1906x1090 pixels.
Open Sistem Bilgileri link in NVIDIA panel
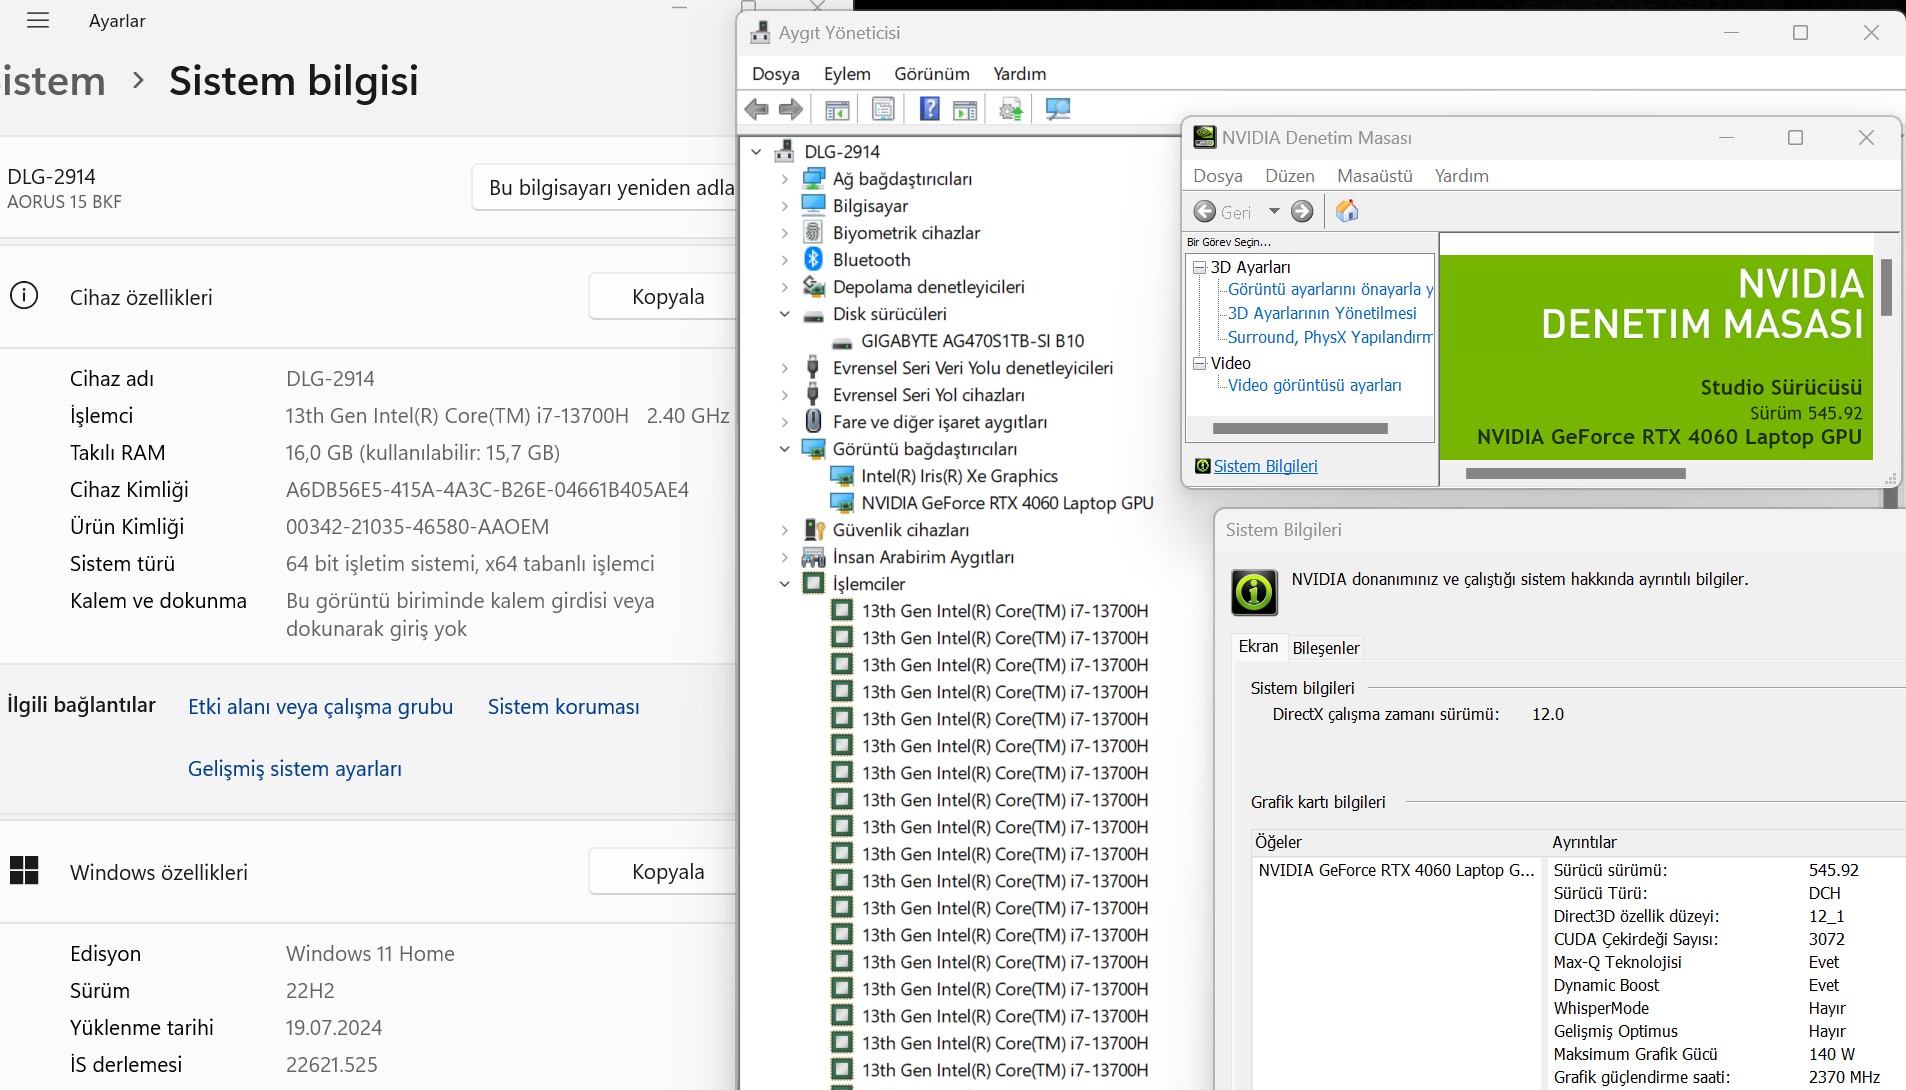[x=1265, y=465]
